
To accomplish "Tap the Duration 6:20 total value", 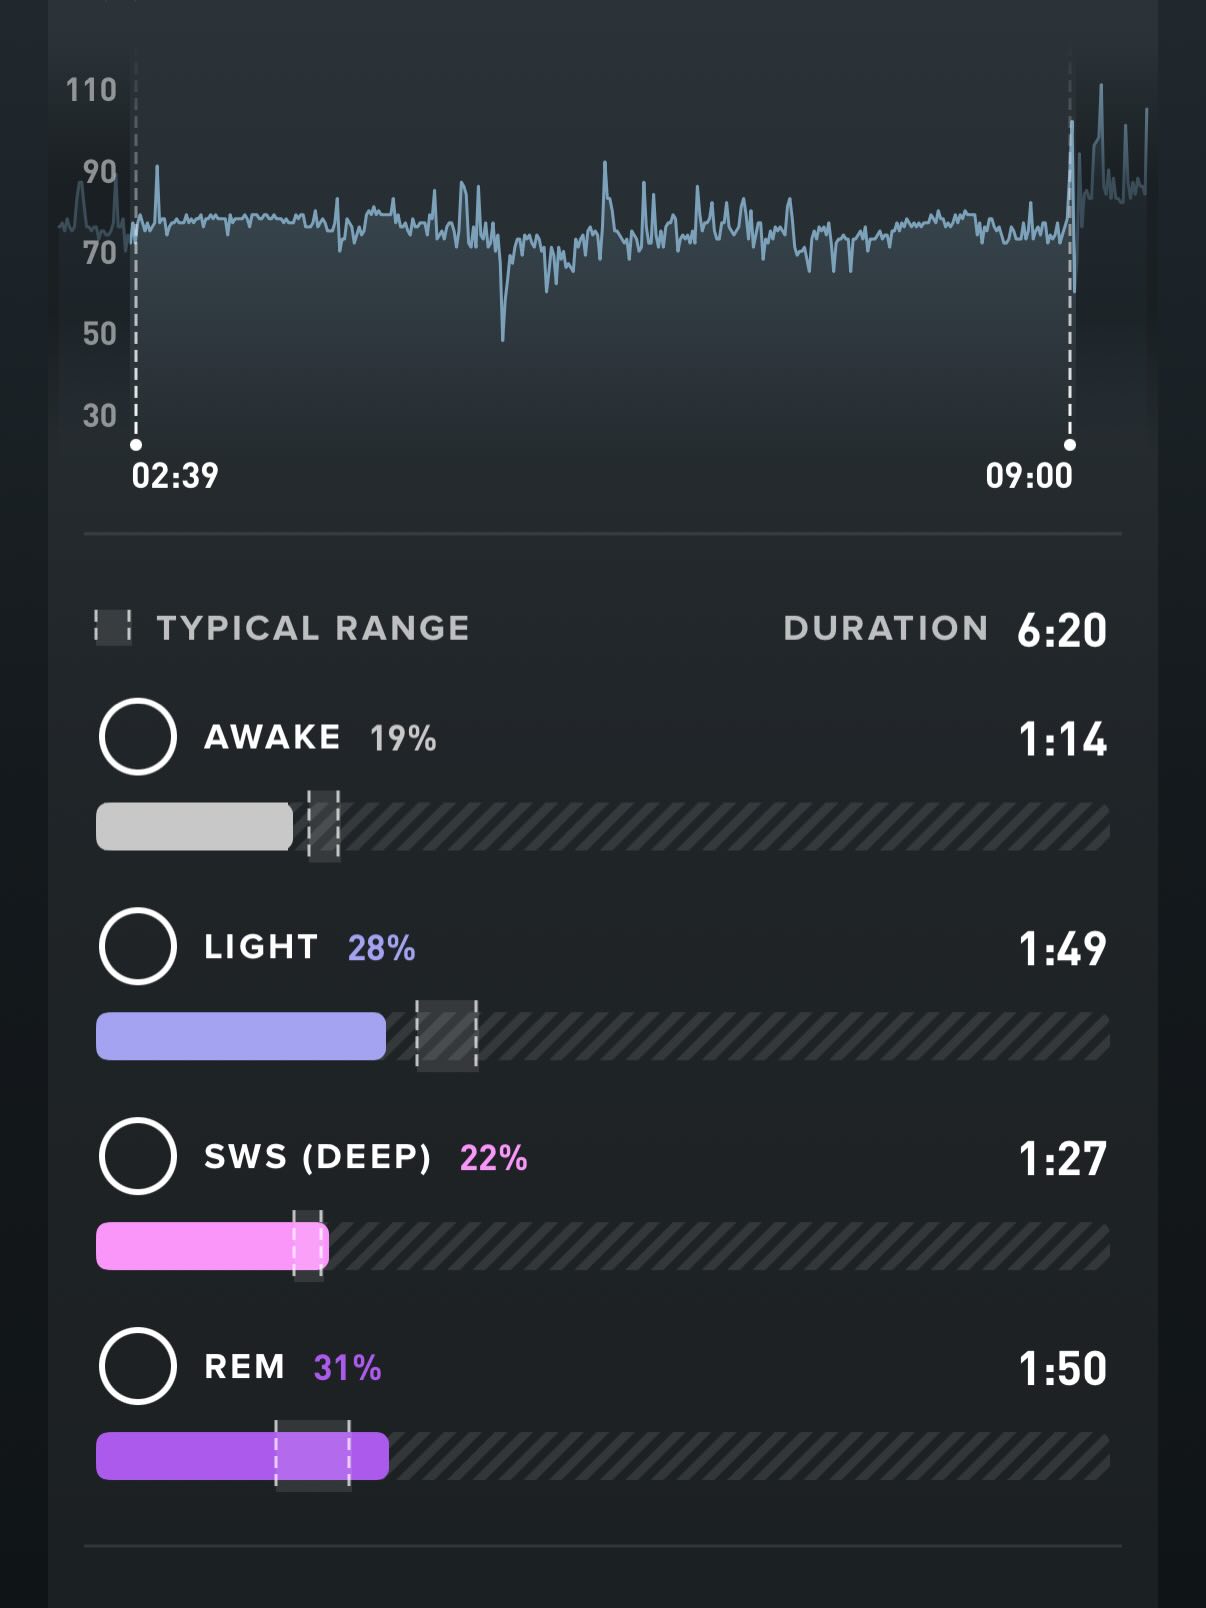I will 1061,630.
